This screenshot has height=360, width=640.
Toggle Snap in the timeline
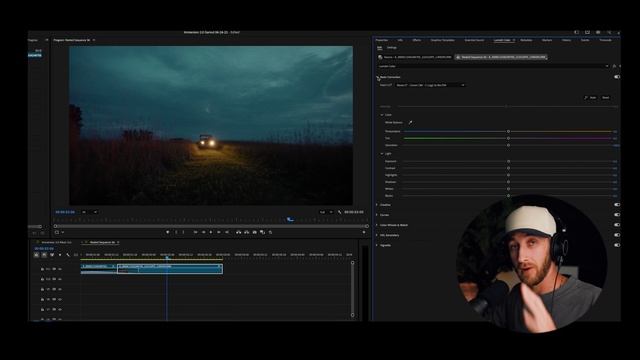tap(44, 255)
